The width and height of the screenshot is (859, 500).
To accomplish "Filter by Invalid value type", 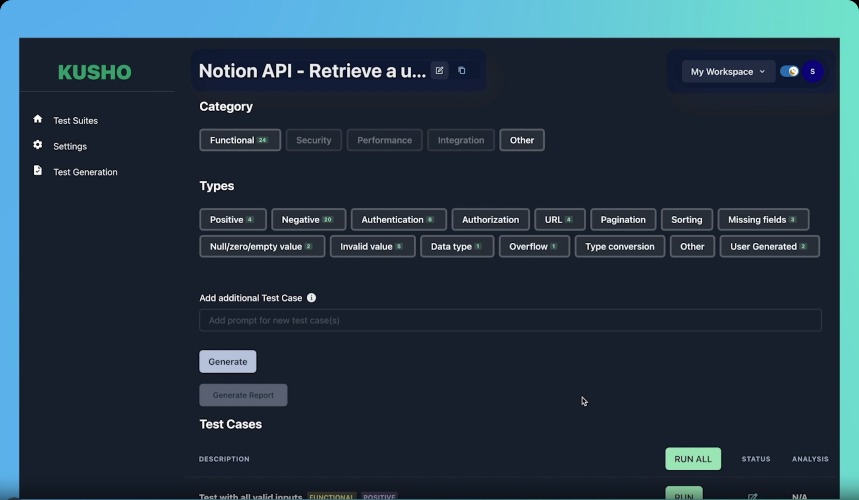I will (373, 246).
